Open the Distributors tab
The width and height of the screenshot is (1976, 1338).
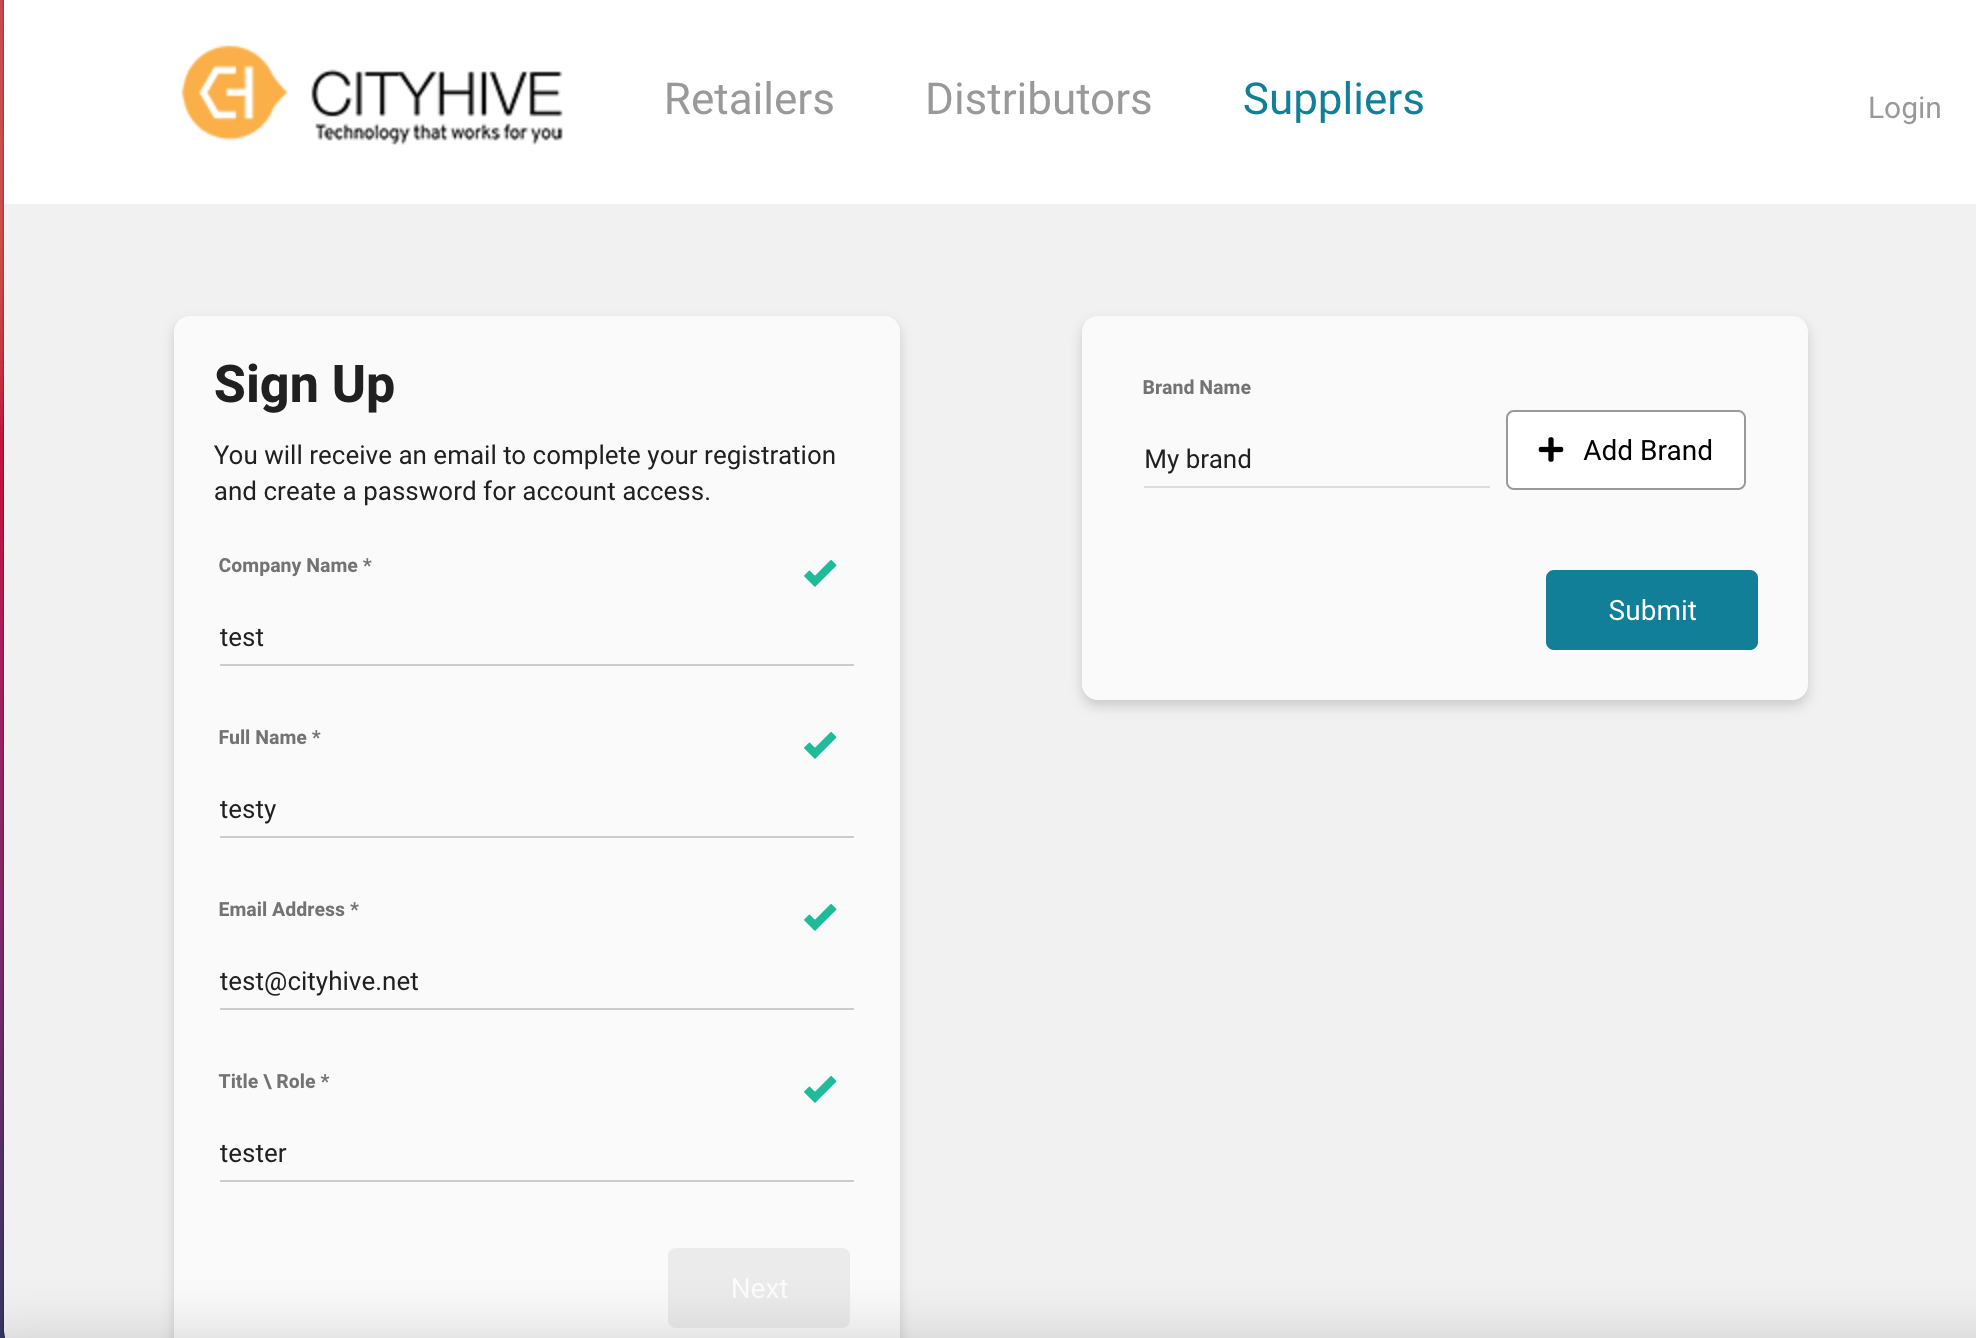[x=1038, y=99]
